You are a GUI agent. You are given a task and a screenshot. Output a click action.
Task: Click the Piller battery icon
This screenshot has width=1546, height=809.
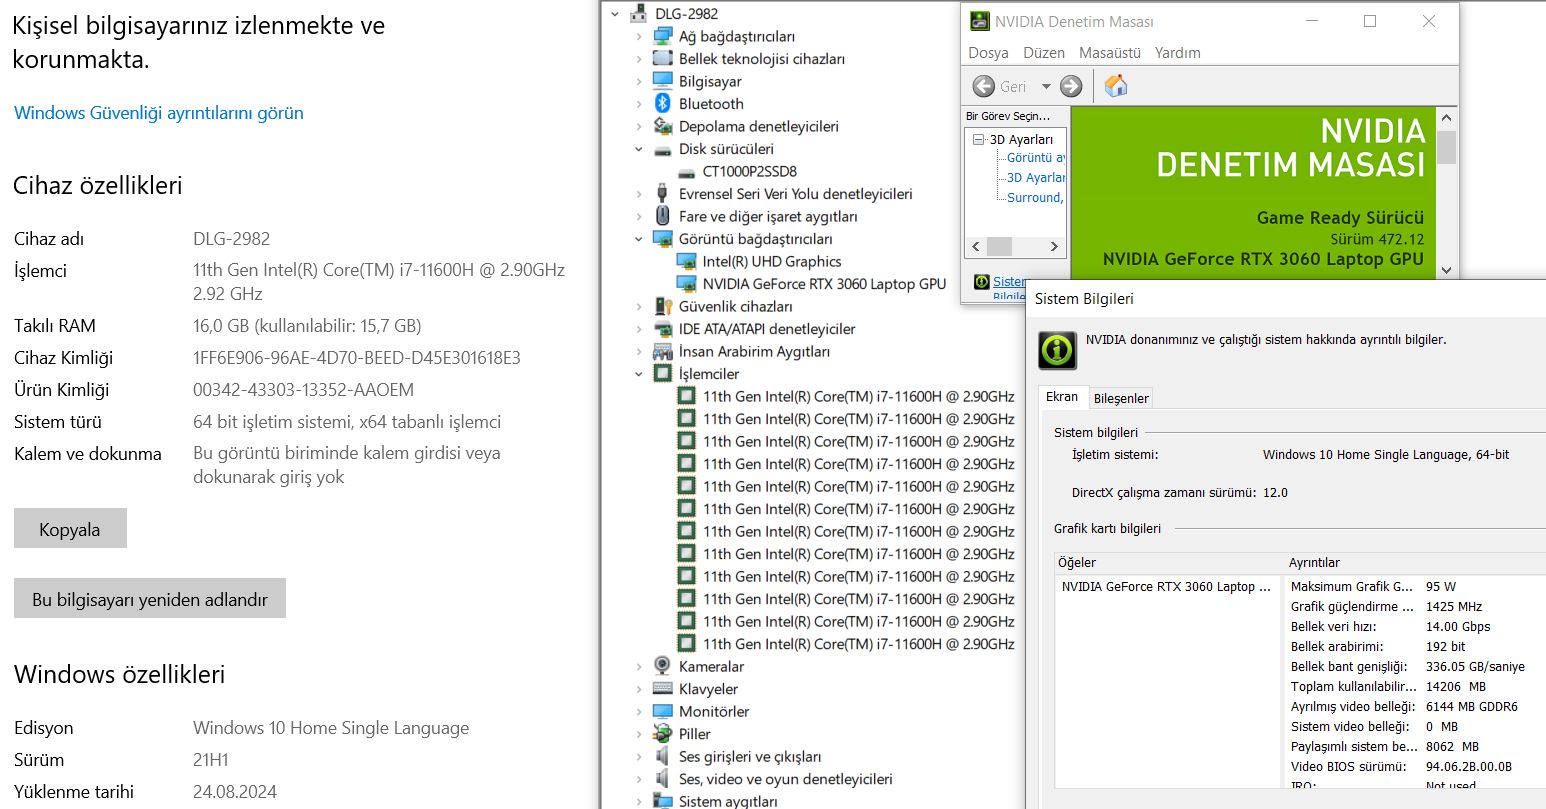[662, 734]
